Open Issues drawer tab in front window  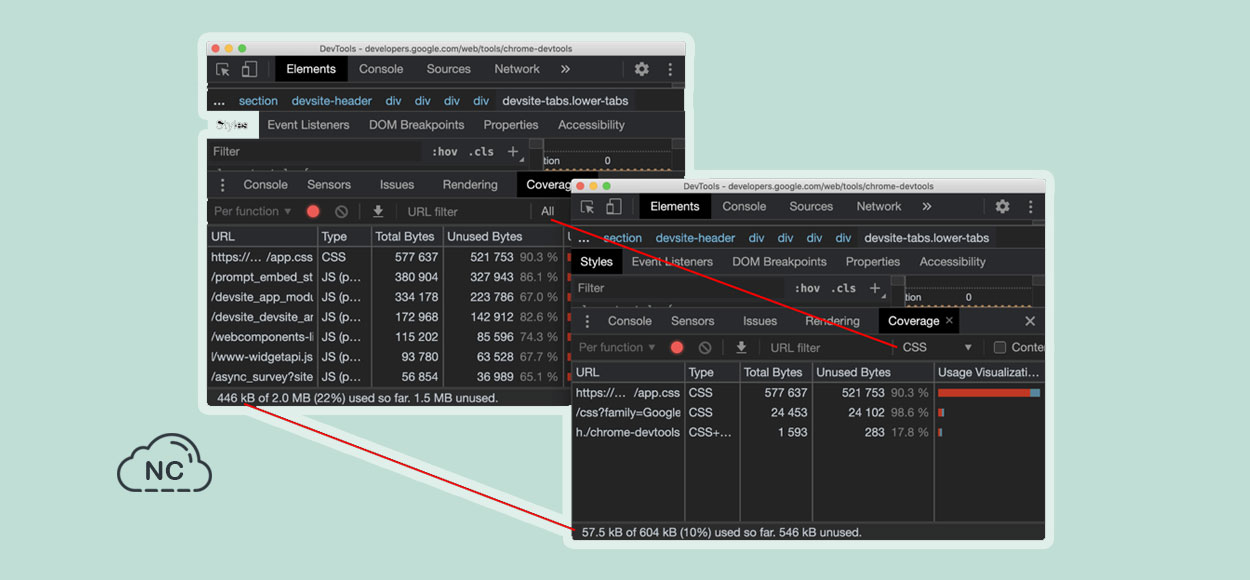[760, 321]
